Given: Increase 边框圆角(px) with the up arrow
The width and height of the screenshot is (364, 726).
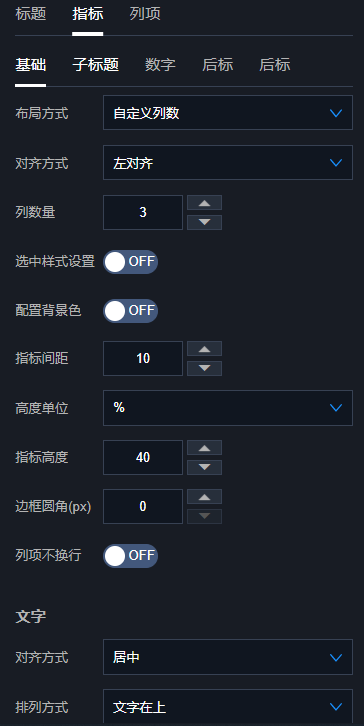Looking at the screenshot, I should point(204,497).
